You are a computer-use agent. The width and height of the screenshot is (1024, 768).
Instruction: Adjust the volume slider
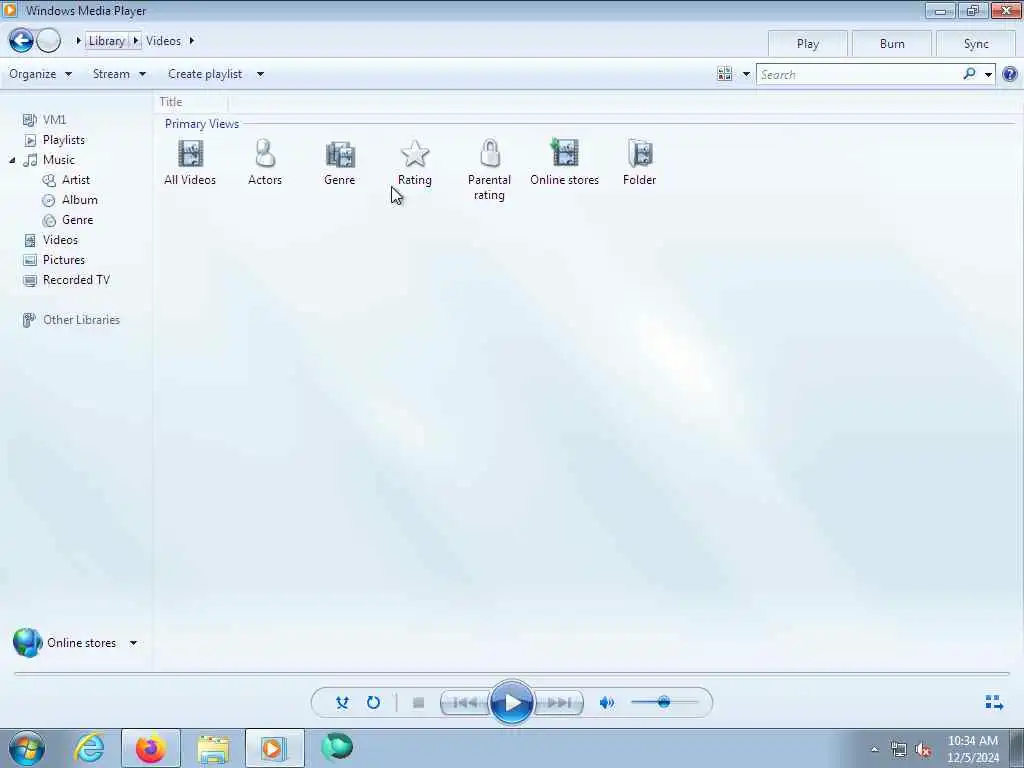pos(664,702)
